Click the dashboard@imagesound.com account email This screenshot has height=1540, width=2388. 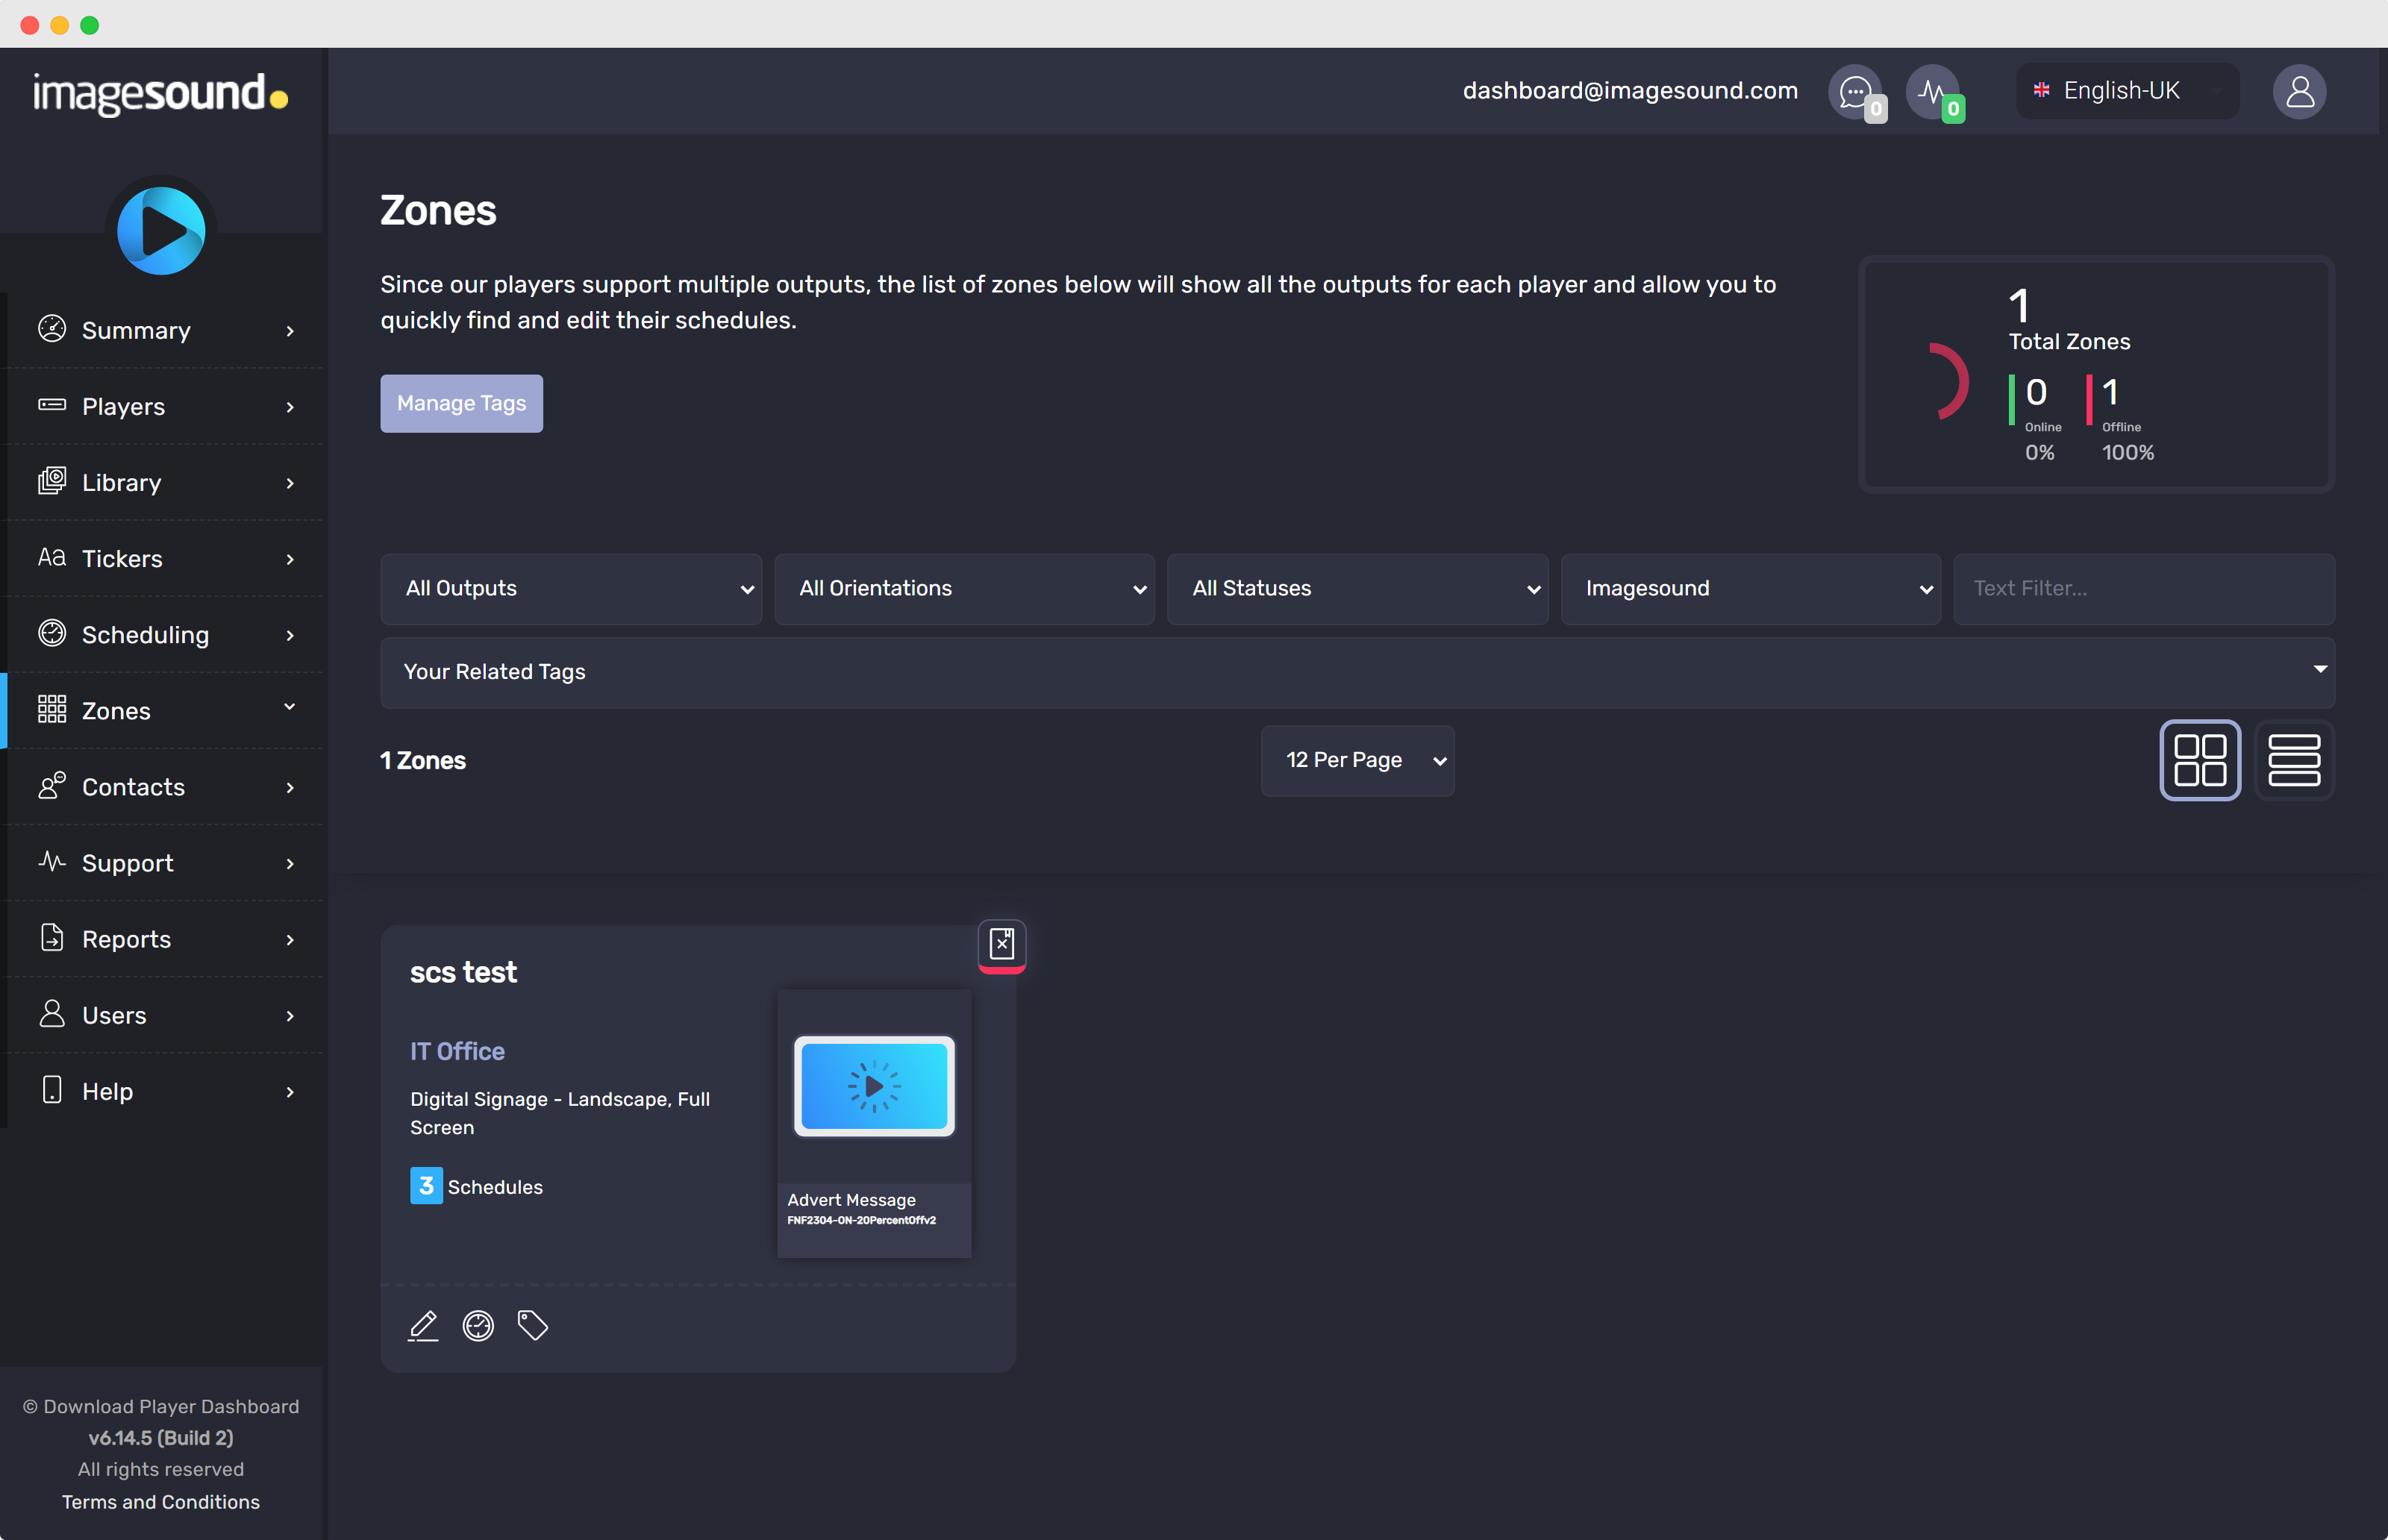(1630, 91)
